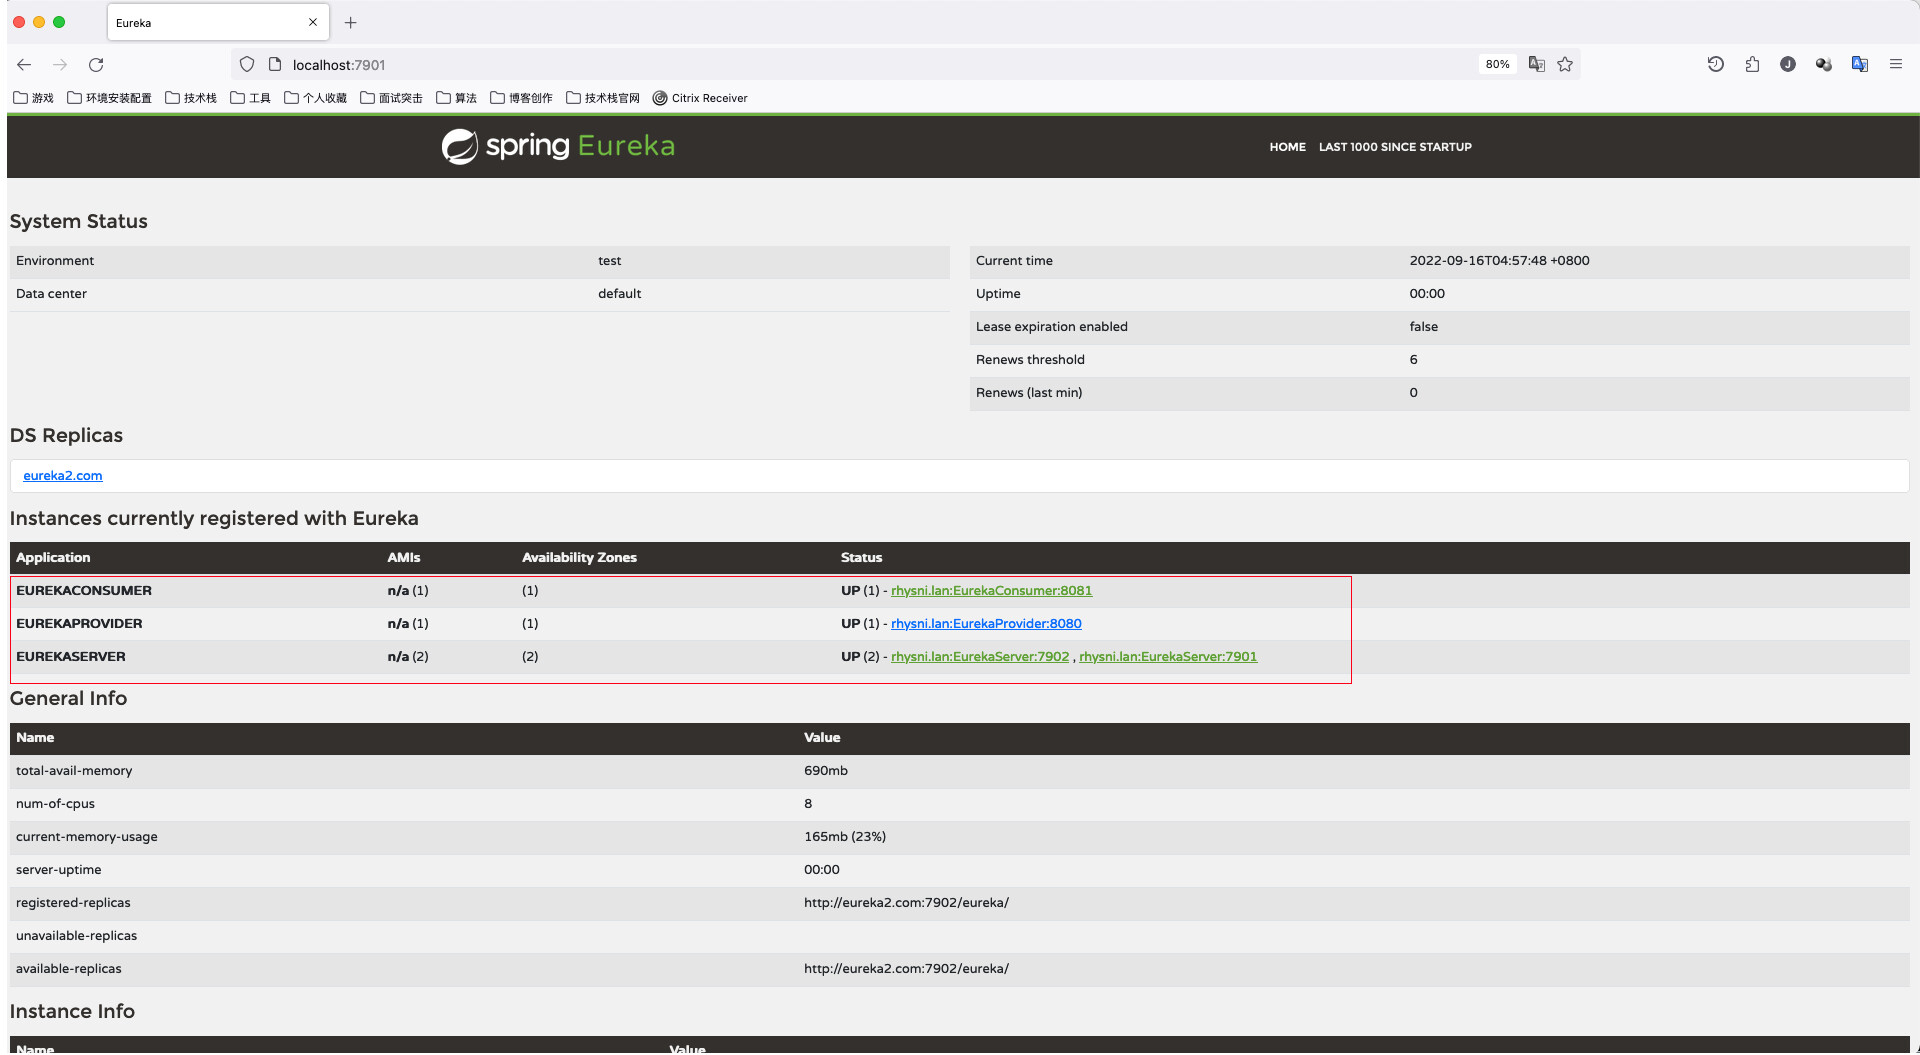Viewport: 1920px width, 1055px height.
Task: Open the browser hamburger menu
Action: coord(1896,64)
